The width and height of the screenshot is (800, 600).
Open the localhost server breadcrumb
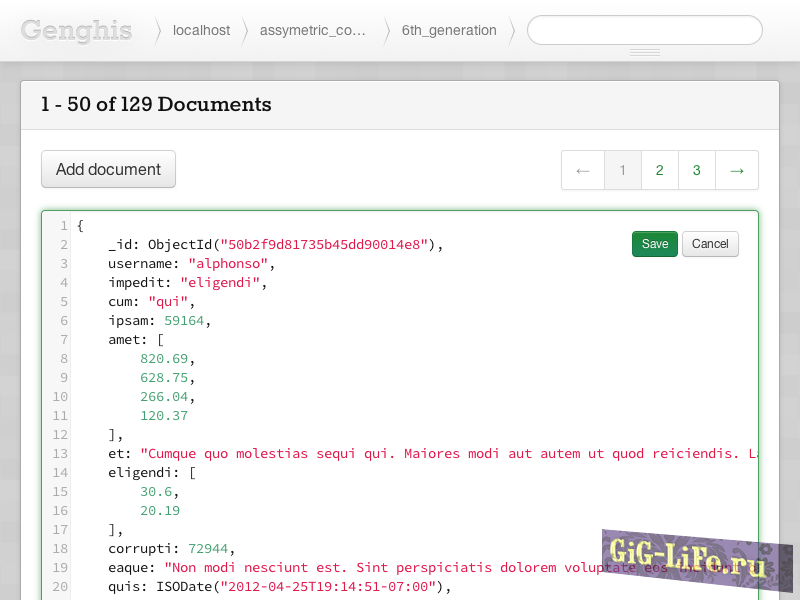click(x=201, y=30)
